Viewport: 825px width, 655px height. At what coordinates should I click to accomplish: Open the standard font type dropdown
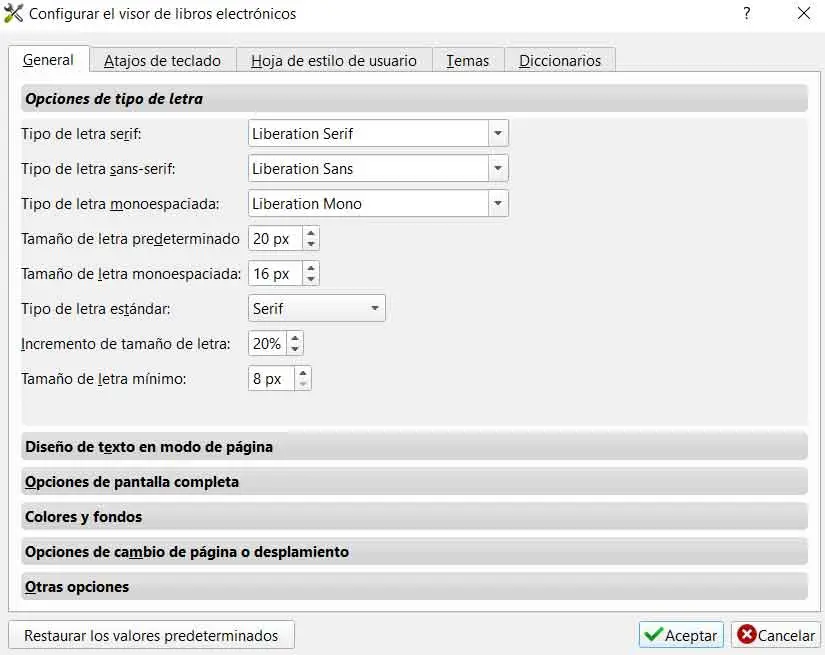[375, 309]
